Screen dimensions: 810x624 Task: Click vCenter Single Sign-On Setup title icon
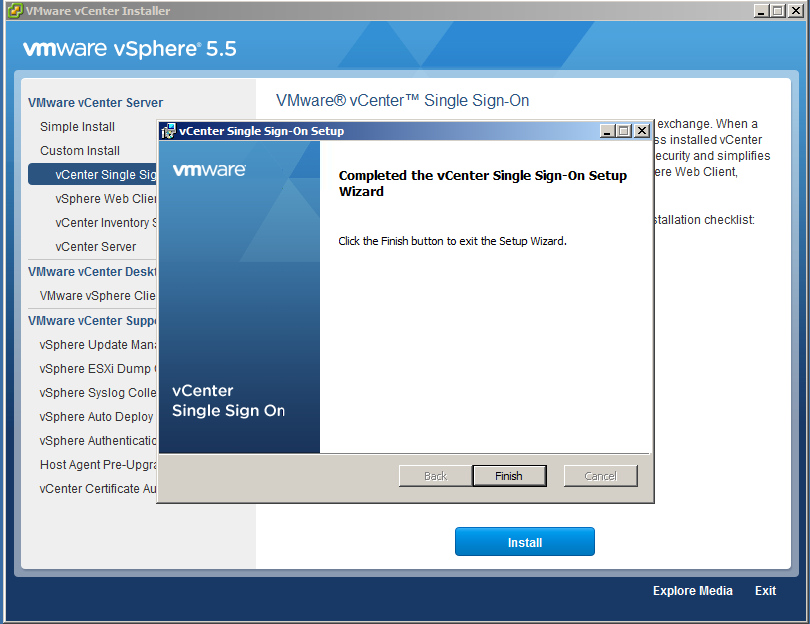point(168,131)
